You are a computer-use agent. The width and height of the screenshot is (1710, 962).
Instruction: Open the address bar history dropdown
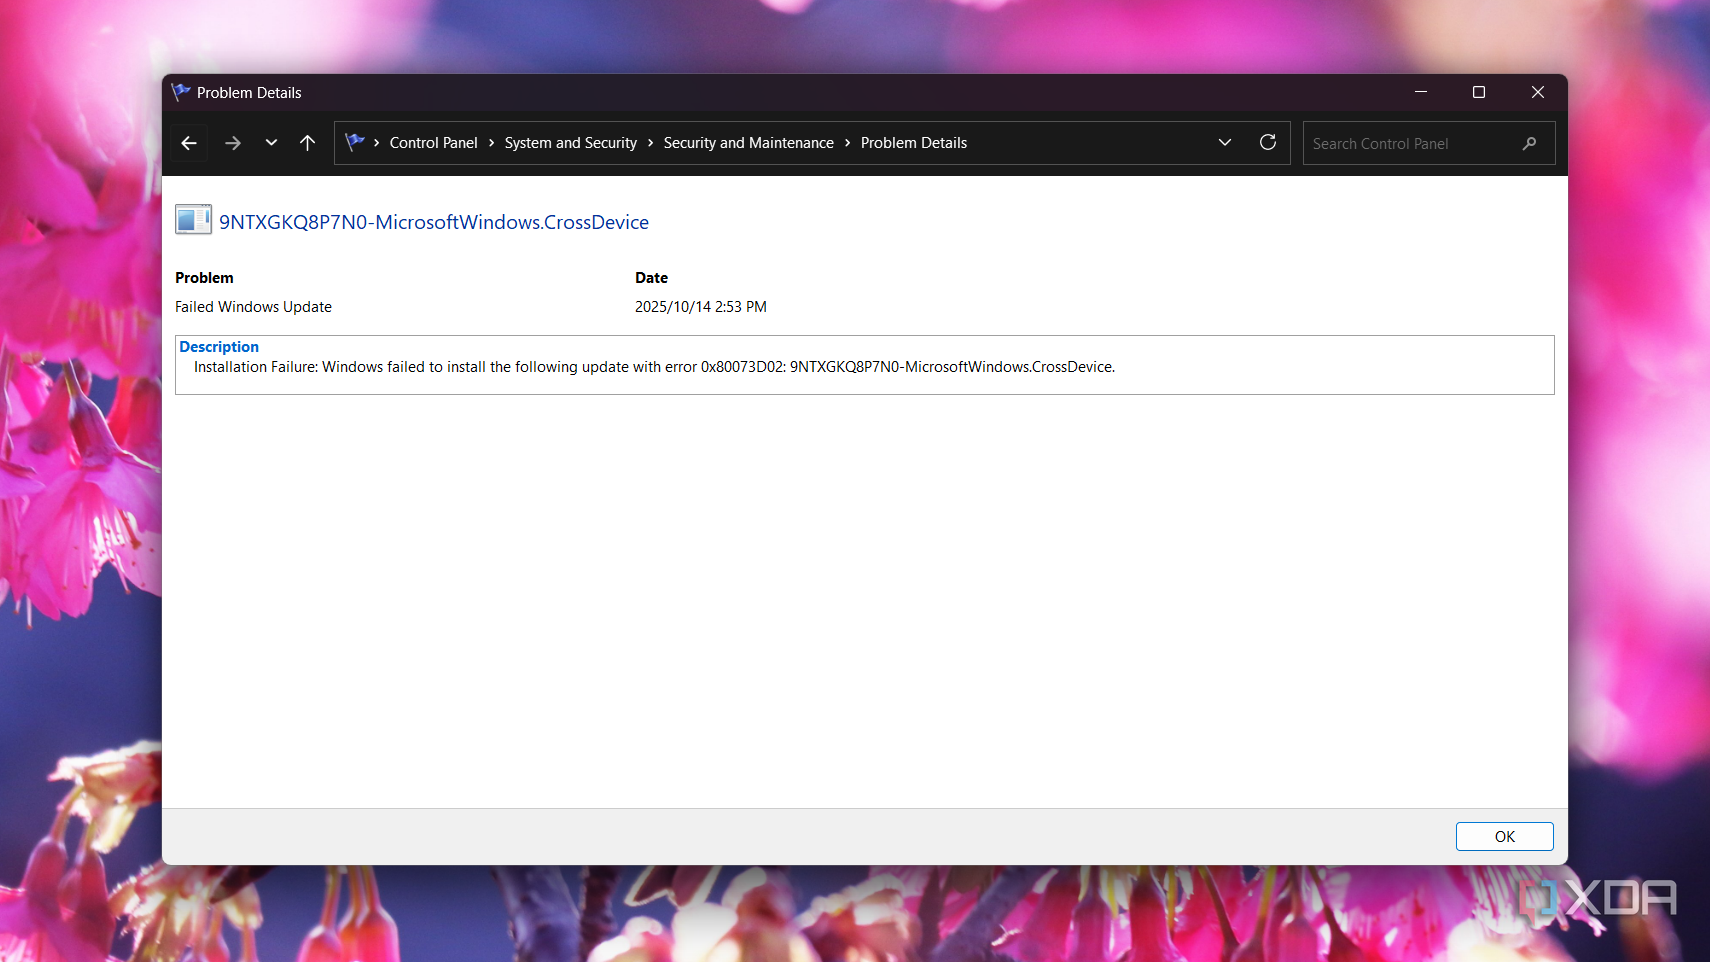tap(1225, 143)
